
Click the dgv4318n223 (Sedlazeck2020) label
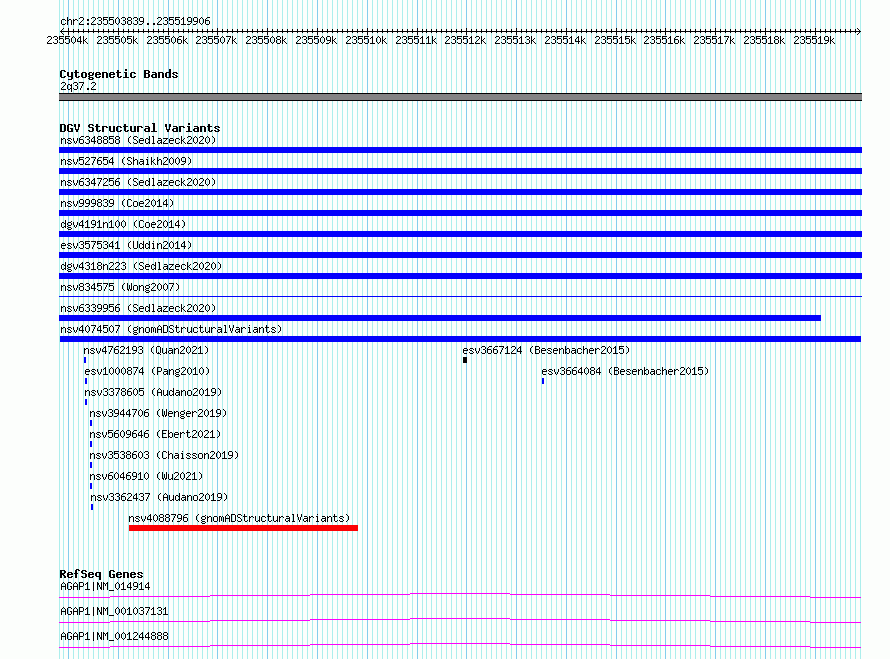(141, 266)
